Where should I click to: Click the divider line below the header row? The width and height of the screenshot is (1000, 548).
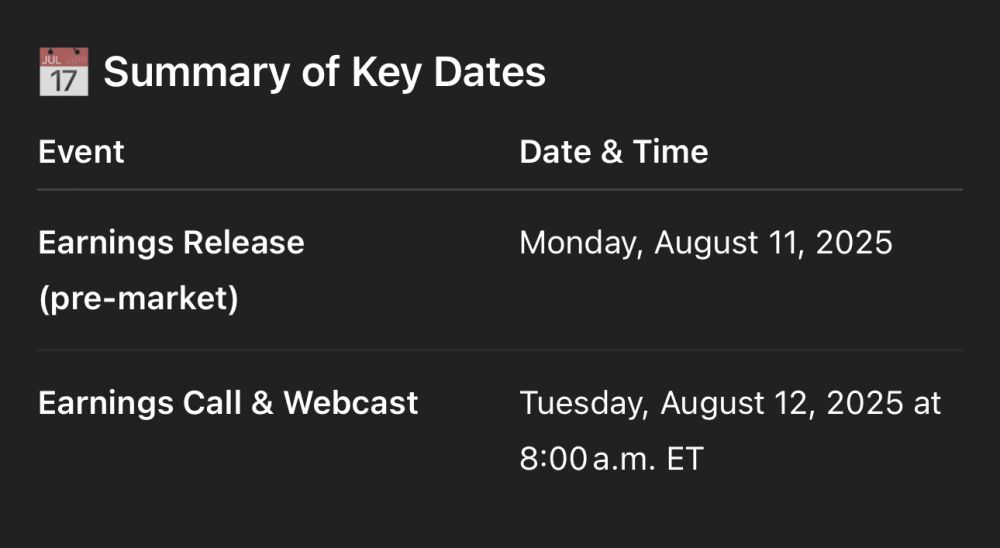tap(500, 189)
